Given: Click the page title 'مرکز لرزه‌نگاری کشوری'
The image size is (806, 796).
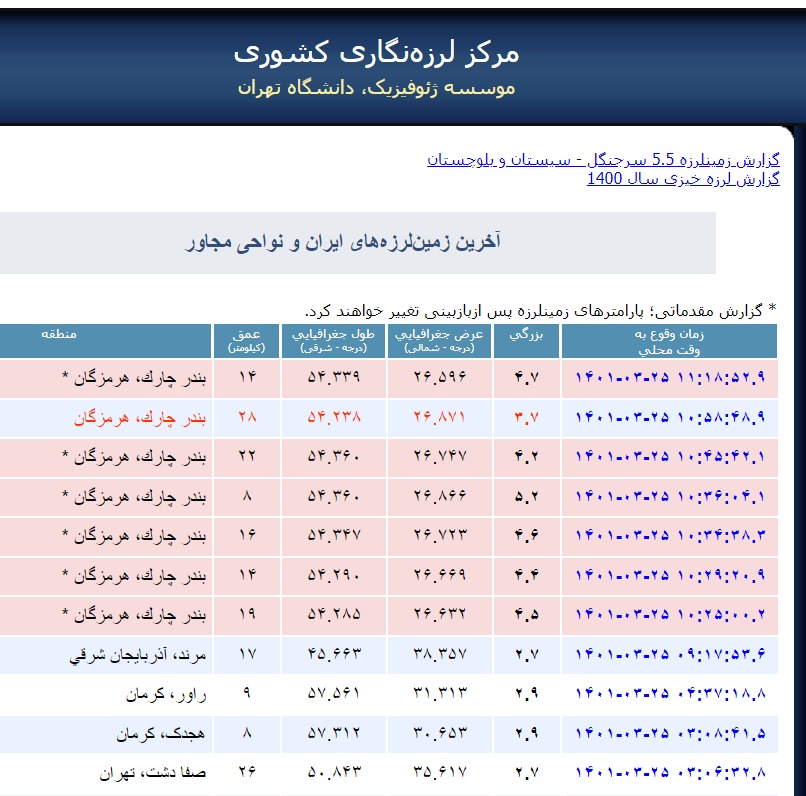Looking at the screenshot, I should coord(376,53).
